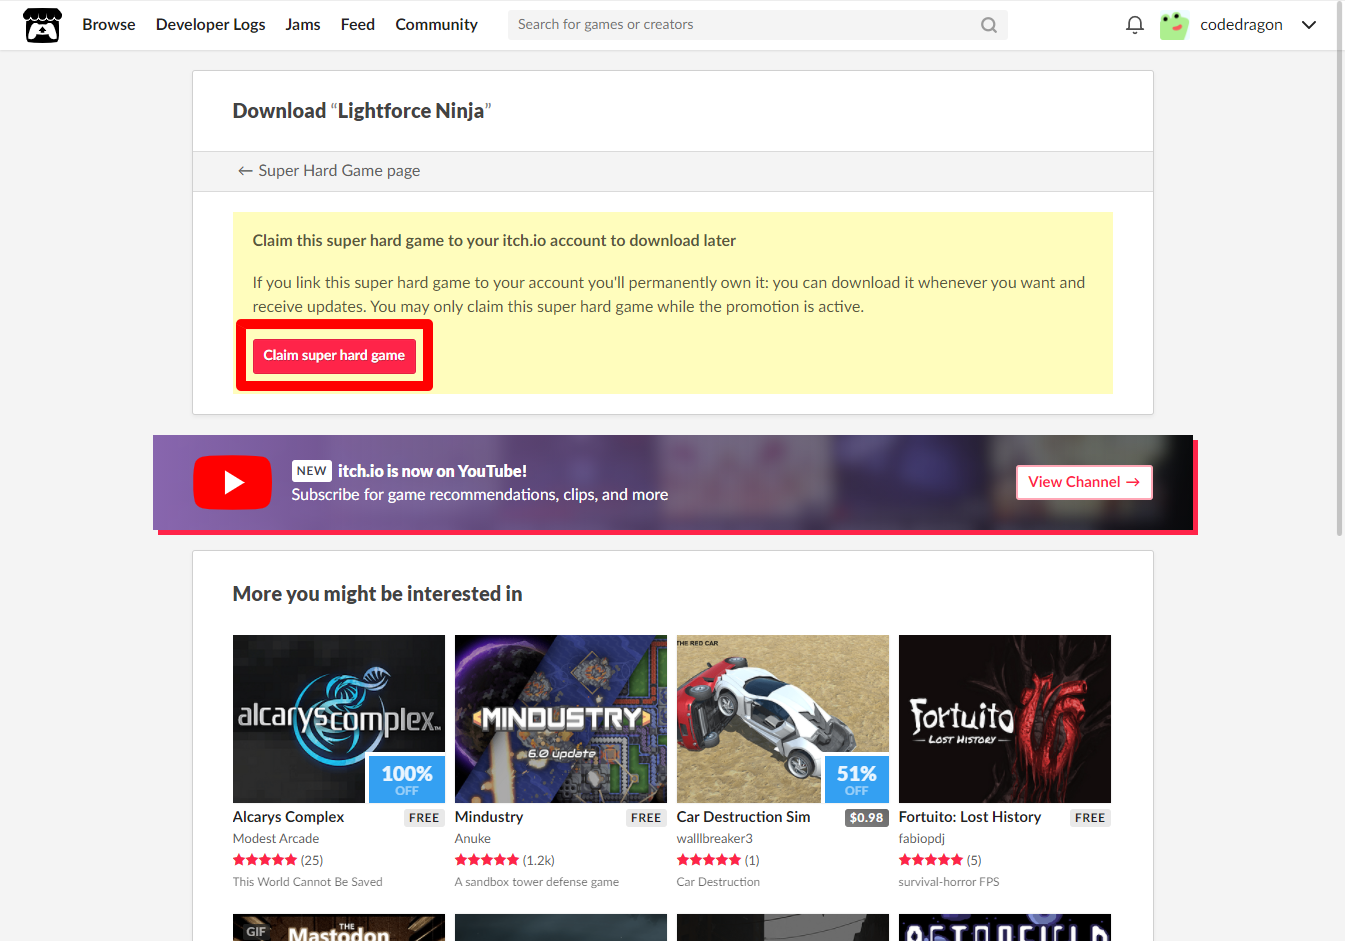
Task: Click the YouTube play icon
Action: pos(232,483)
